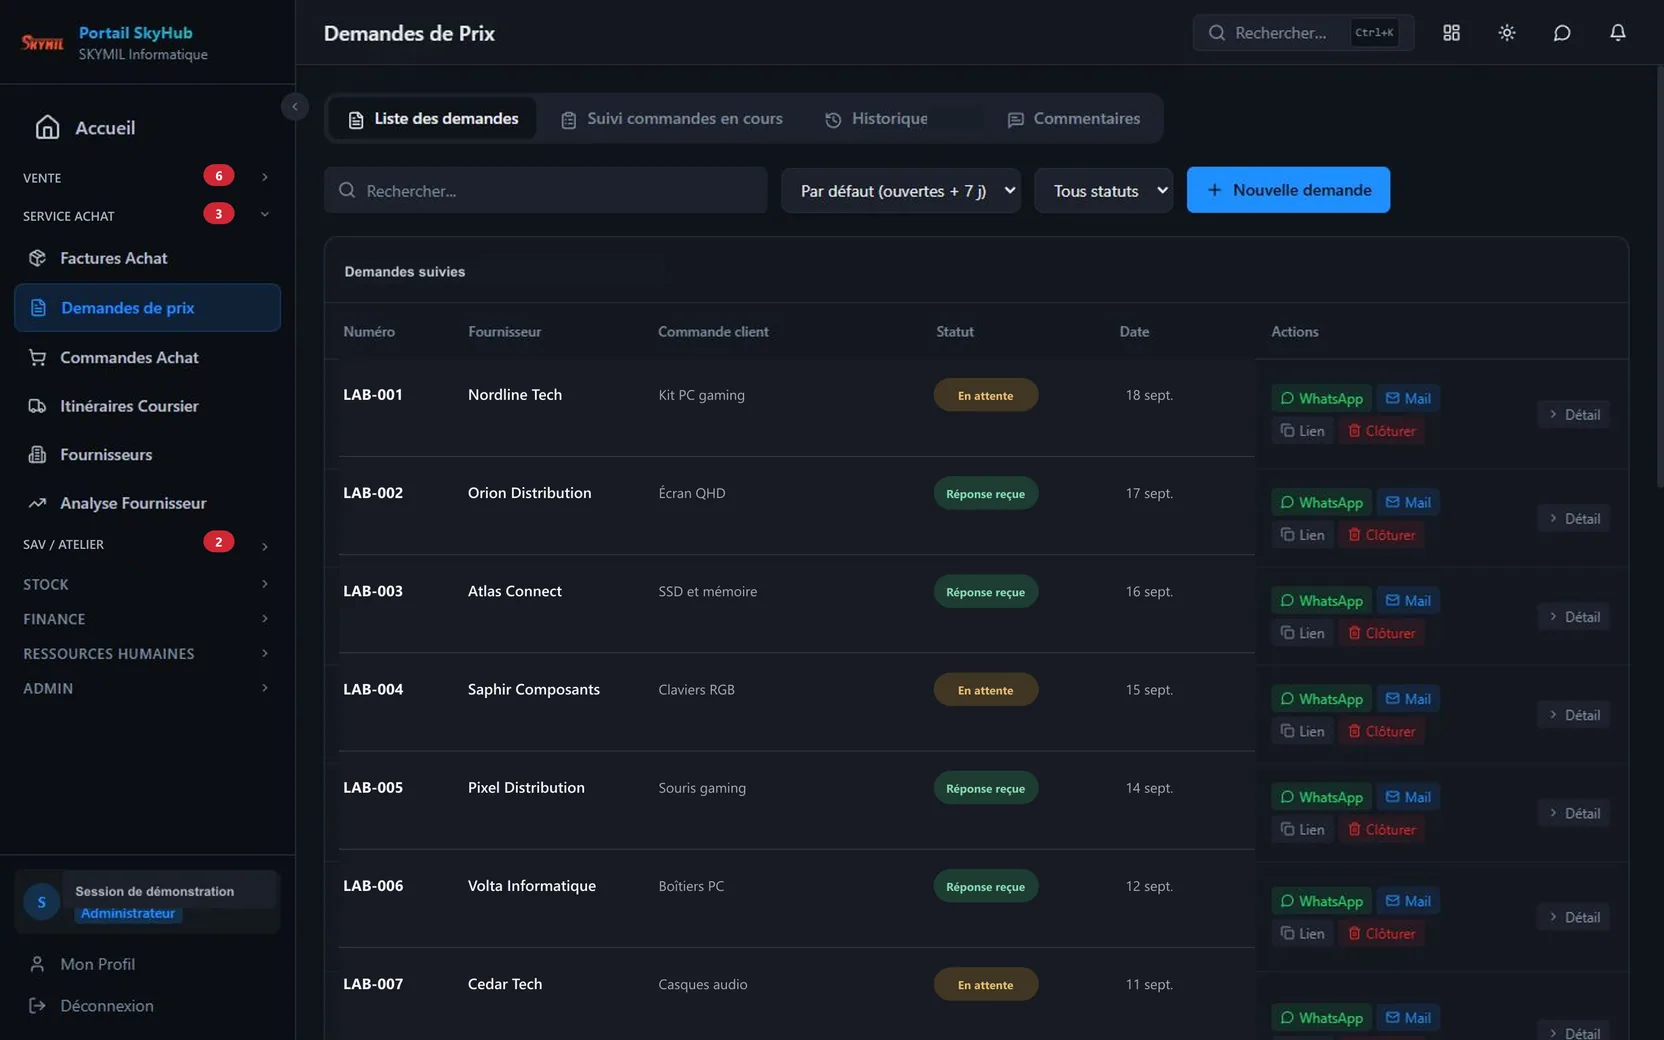The image size is (1664, 1040).
Task: Open Commandes Achat in sidebar
Action: 129,357
